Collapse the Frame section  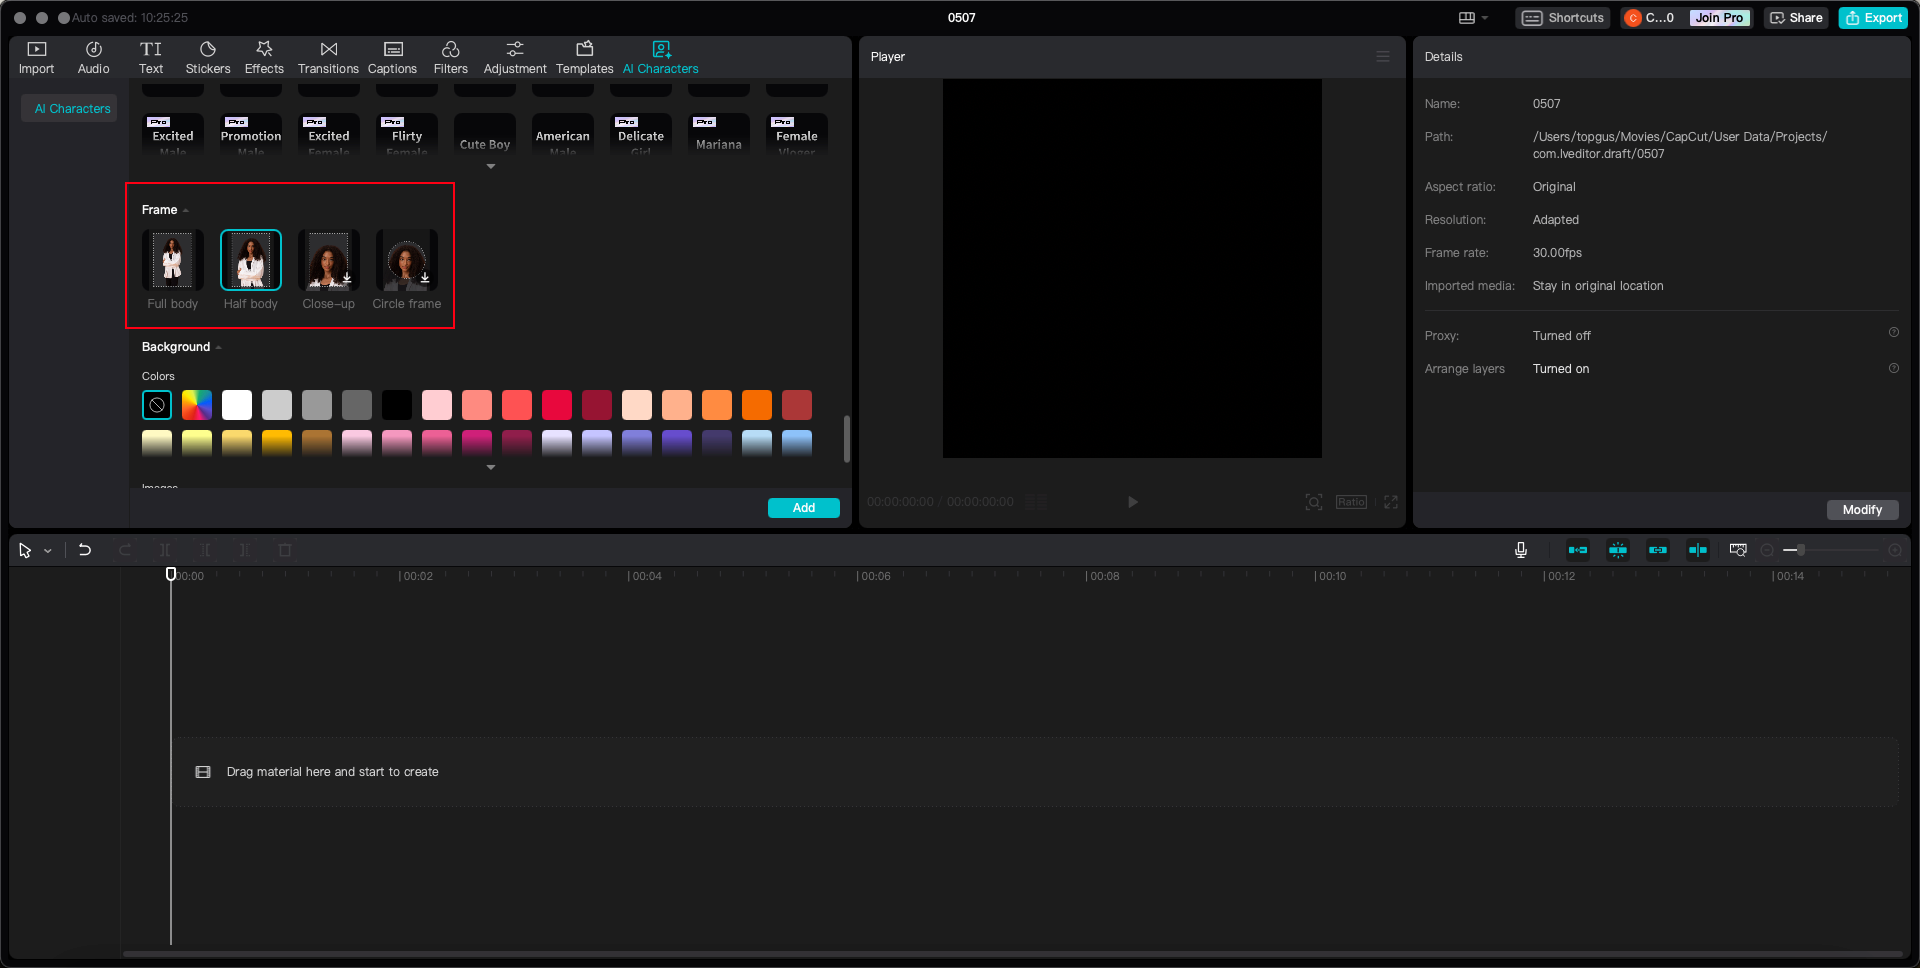tap(186, 210)
